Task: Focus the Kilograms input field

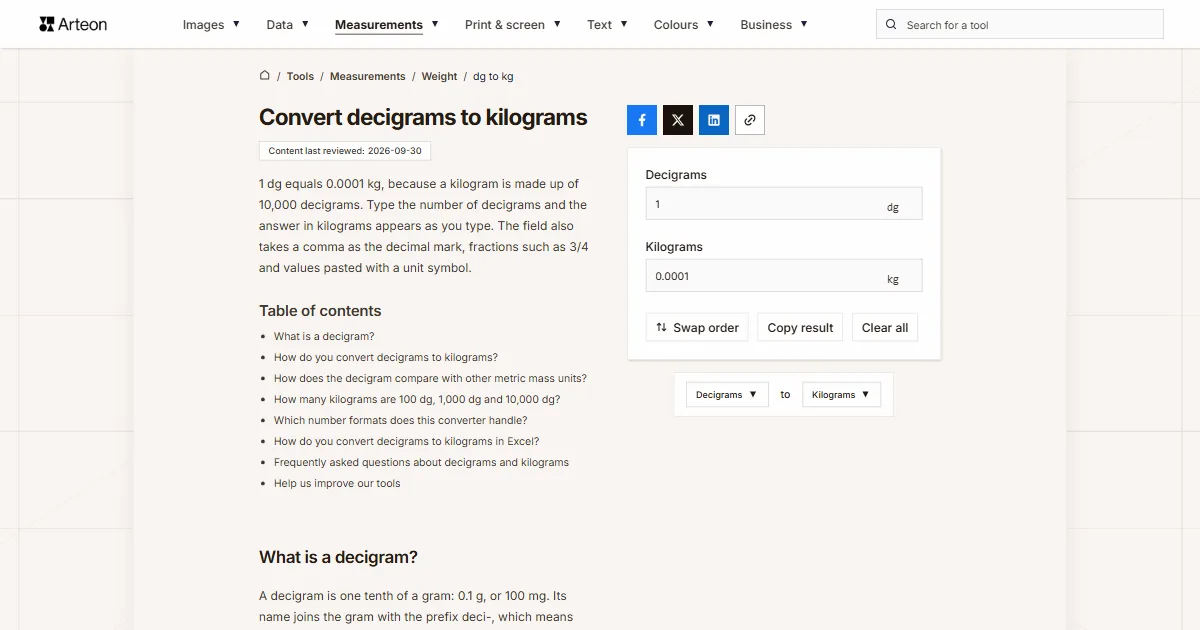Action: pyautogui.click(x=784, y=276)
